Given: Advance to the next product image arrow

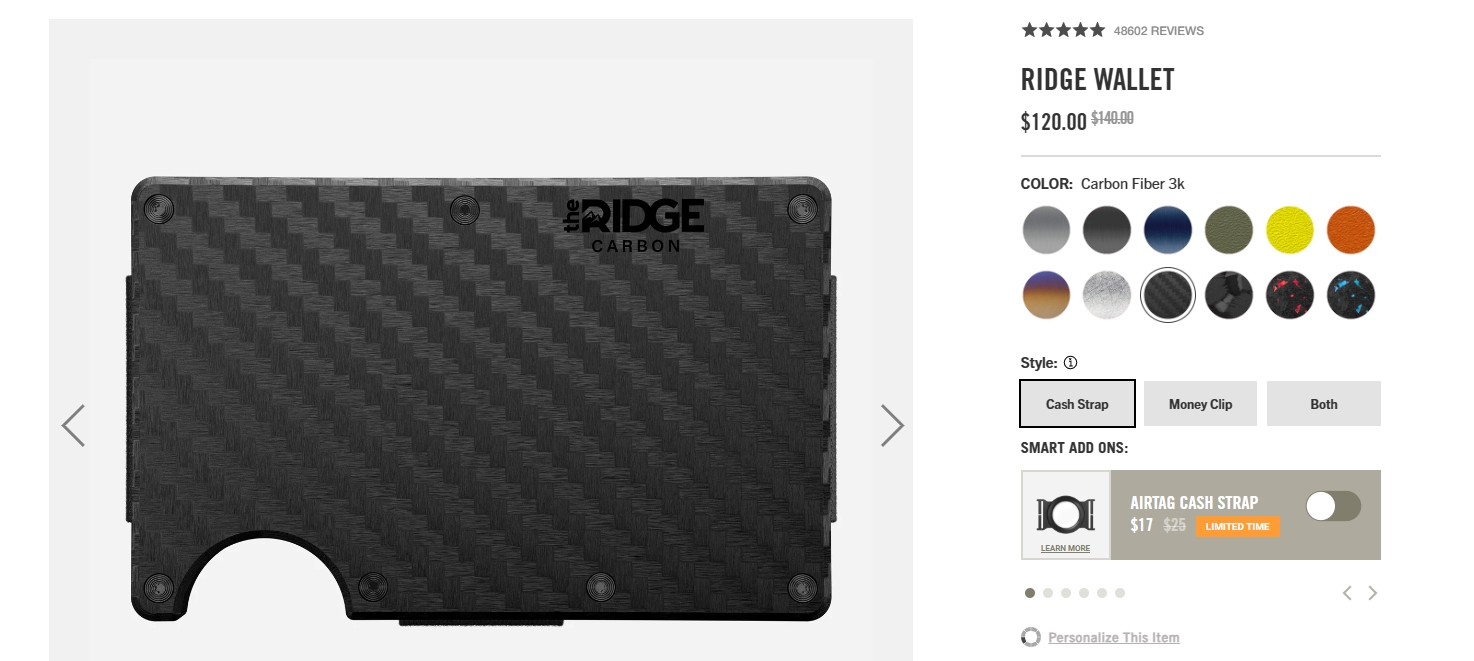Looking at the screenshot, I should (x=892, y=426).
